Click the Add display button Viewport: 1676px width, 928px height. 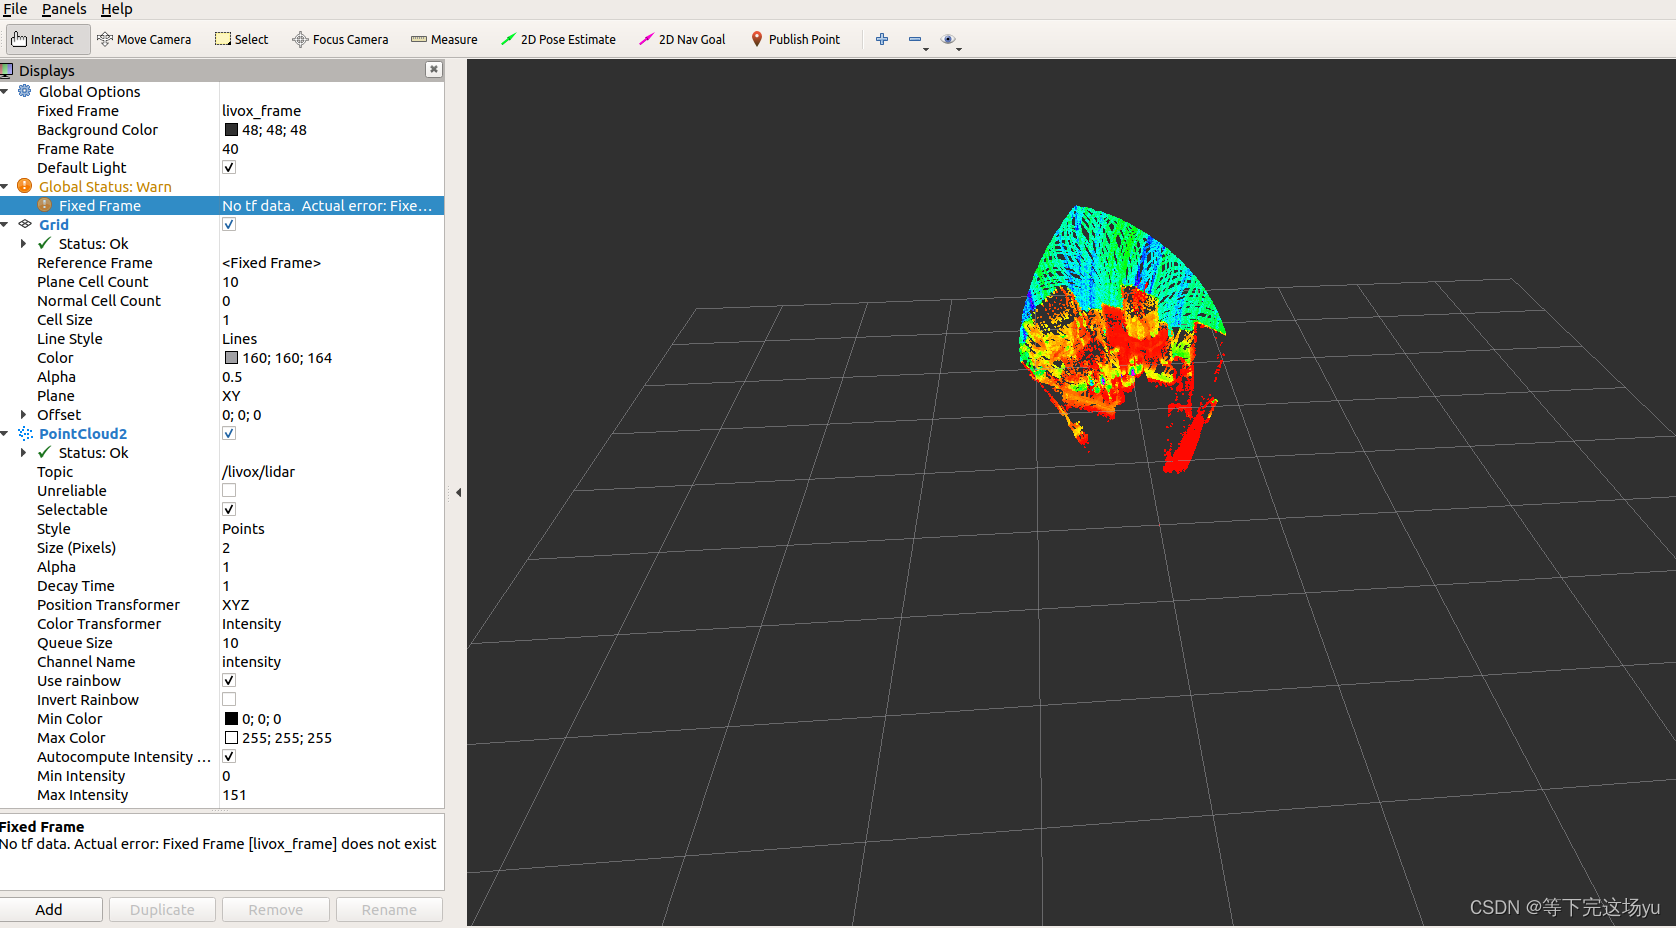50,909
